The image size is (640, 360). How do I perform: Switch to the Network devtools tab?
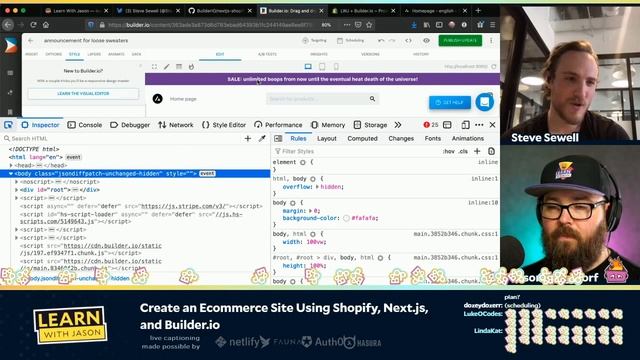[176, 125]
